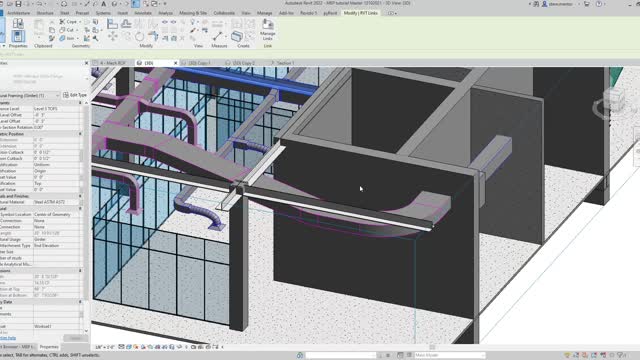
Task: Click the Match Type Properties paint icon
Action: pyautogui.click(x=51, y=38)
